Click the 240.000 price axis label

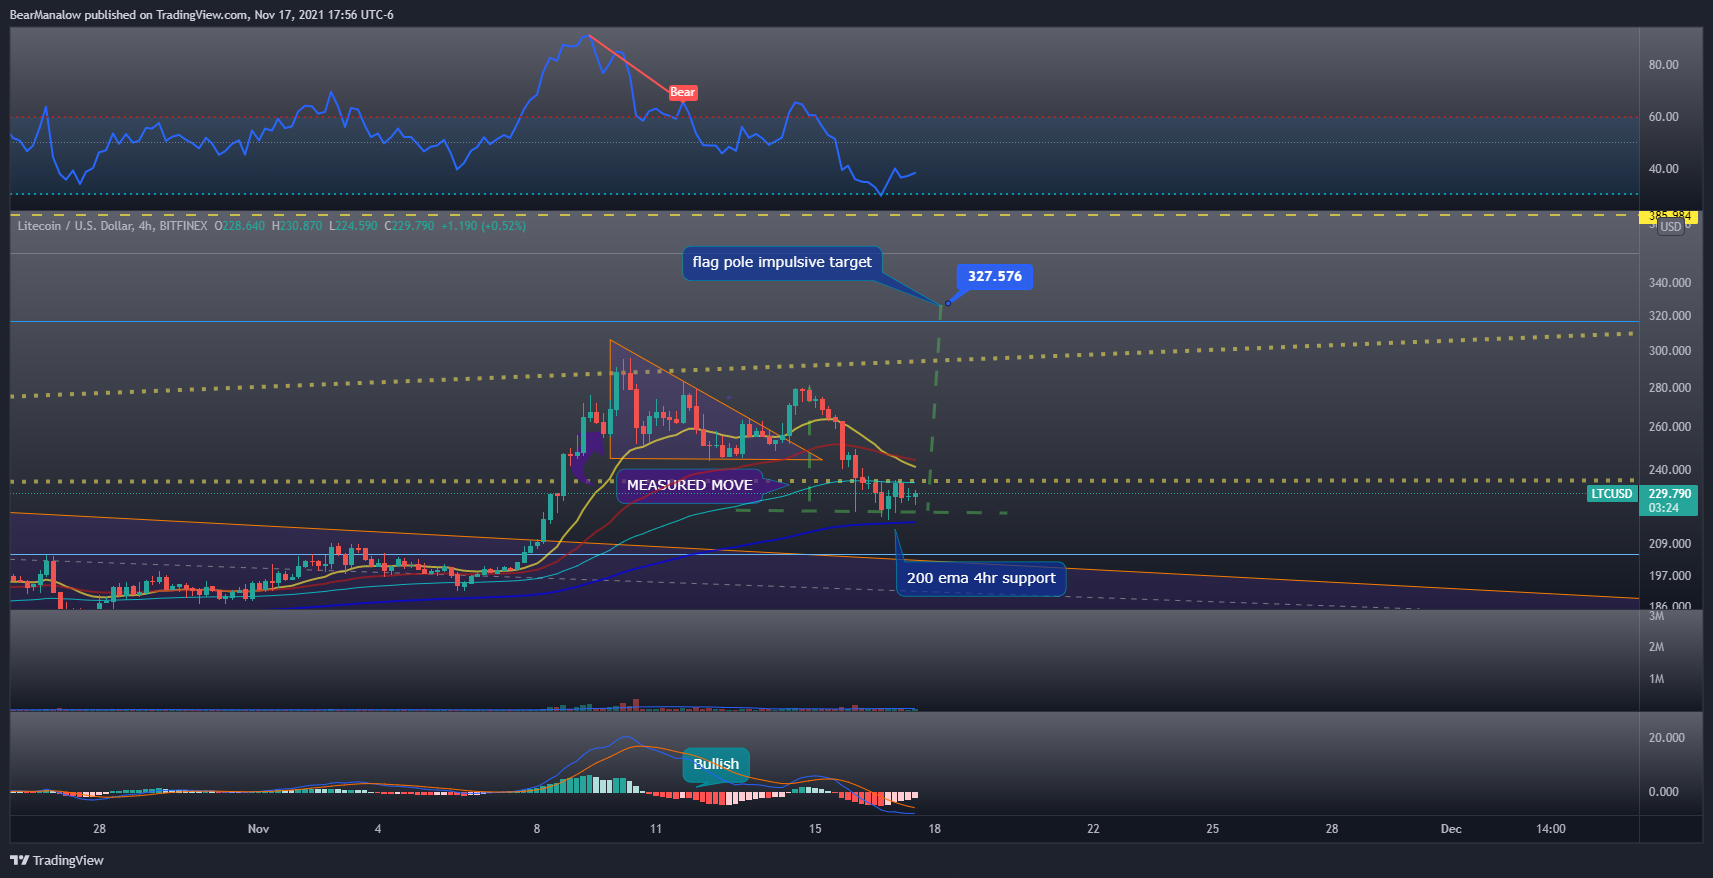[1670, 470]
